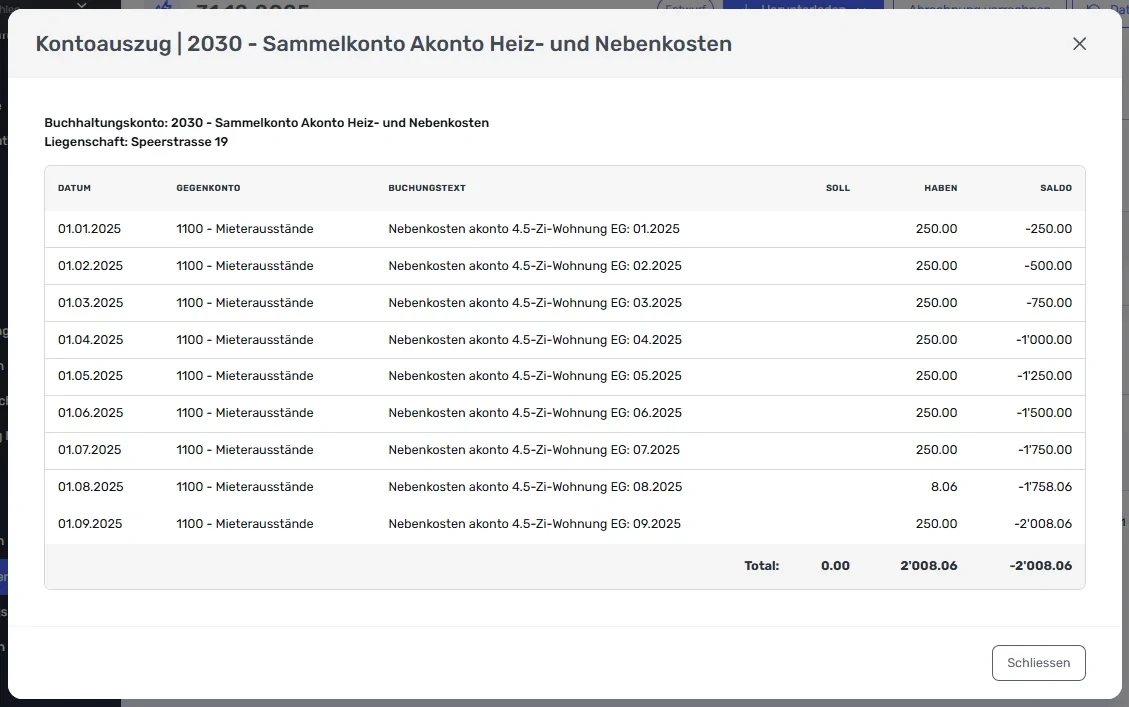Select the DATUM column header
Image resolution: width=1129 pixels, height=707 pixels.
(74, 188)
